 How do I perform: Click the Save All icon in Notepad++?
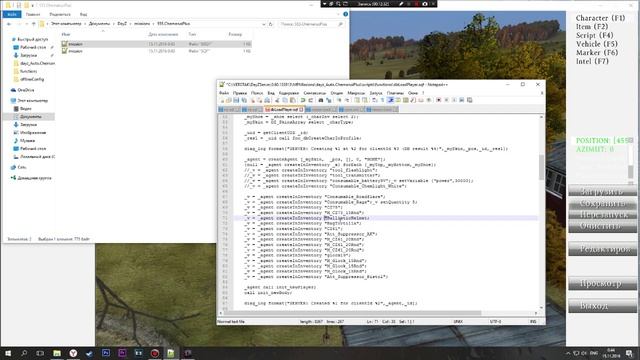tap(244, 100)
